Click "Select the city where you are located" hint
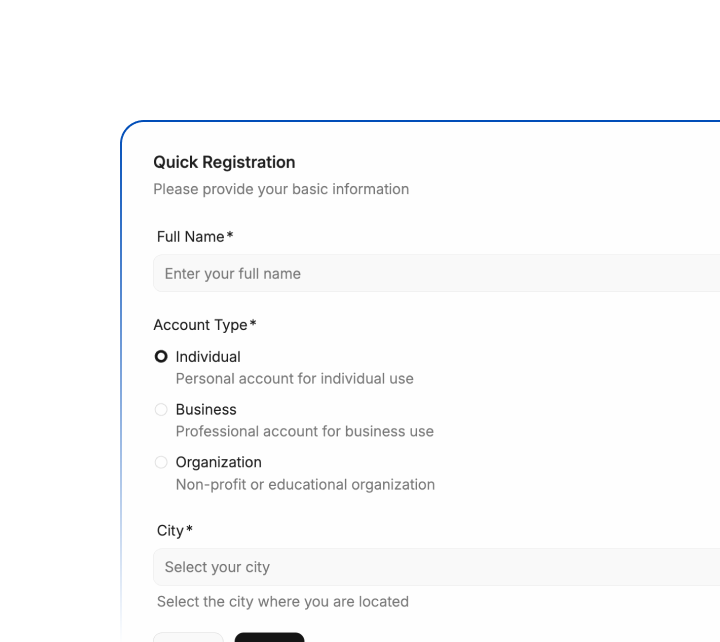The width and height of the screenshot is (720, 642). click(283, 602)
